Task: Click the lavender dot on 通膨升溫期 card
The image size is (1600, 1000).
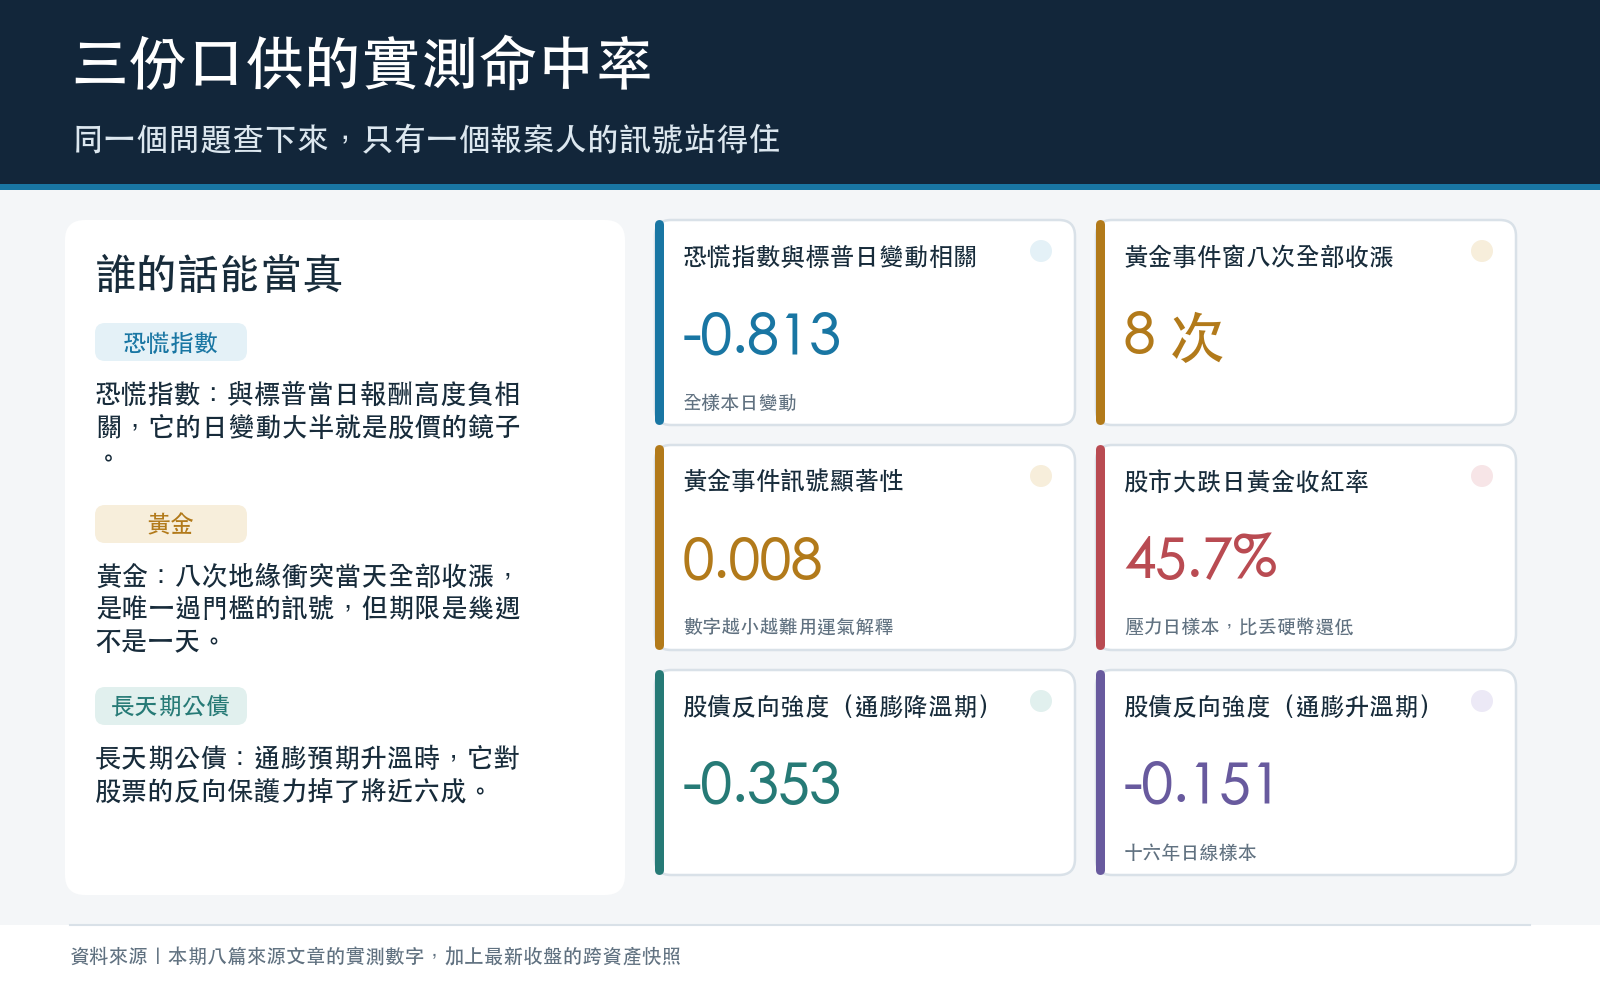Action: 1482,701
